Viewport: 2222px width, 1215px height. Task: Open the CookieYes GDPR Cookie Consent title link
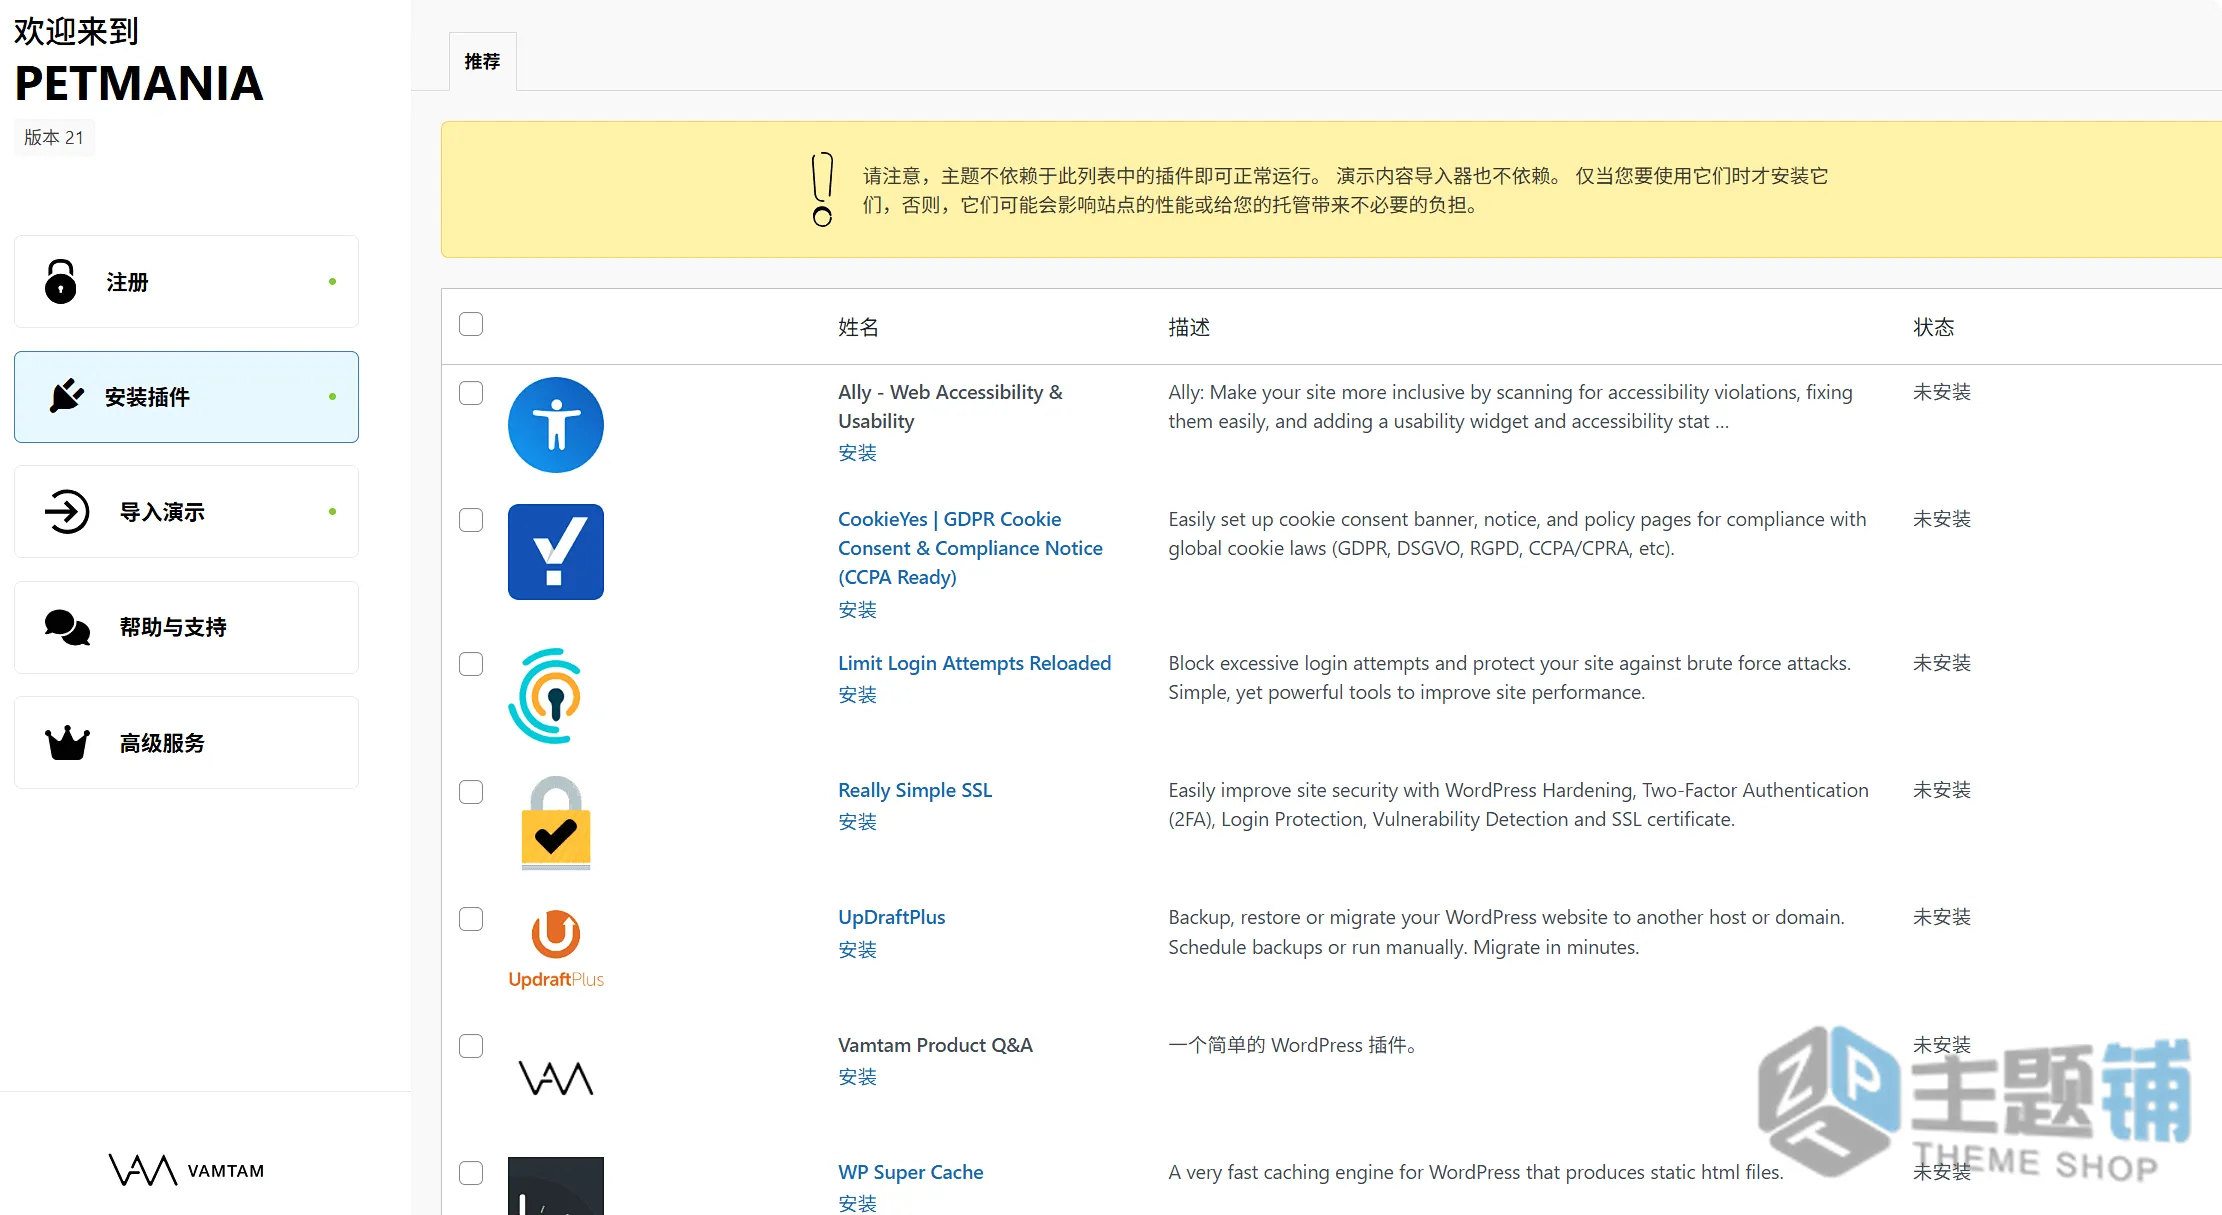[970, 548]
